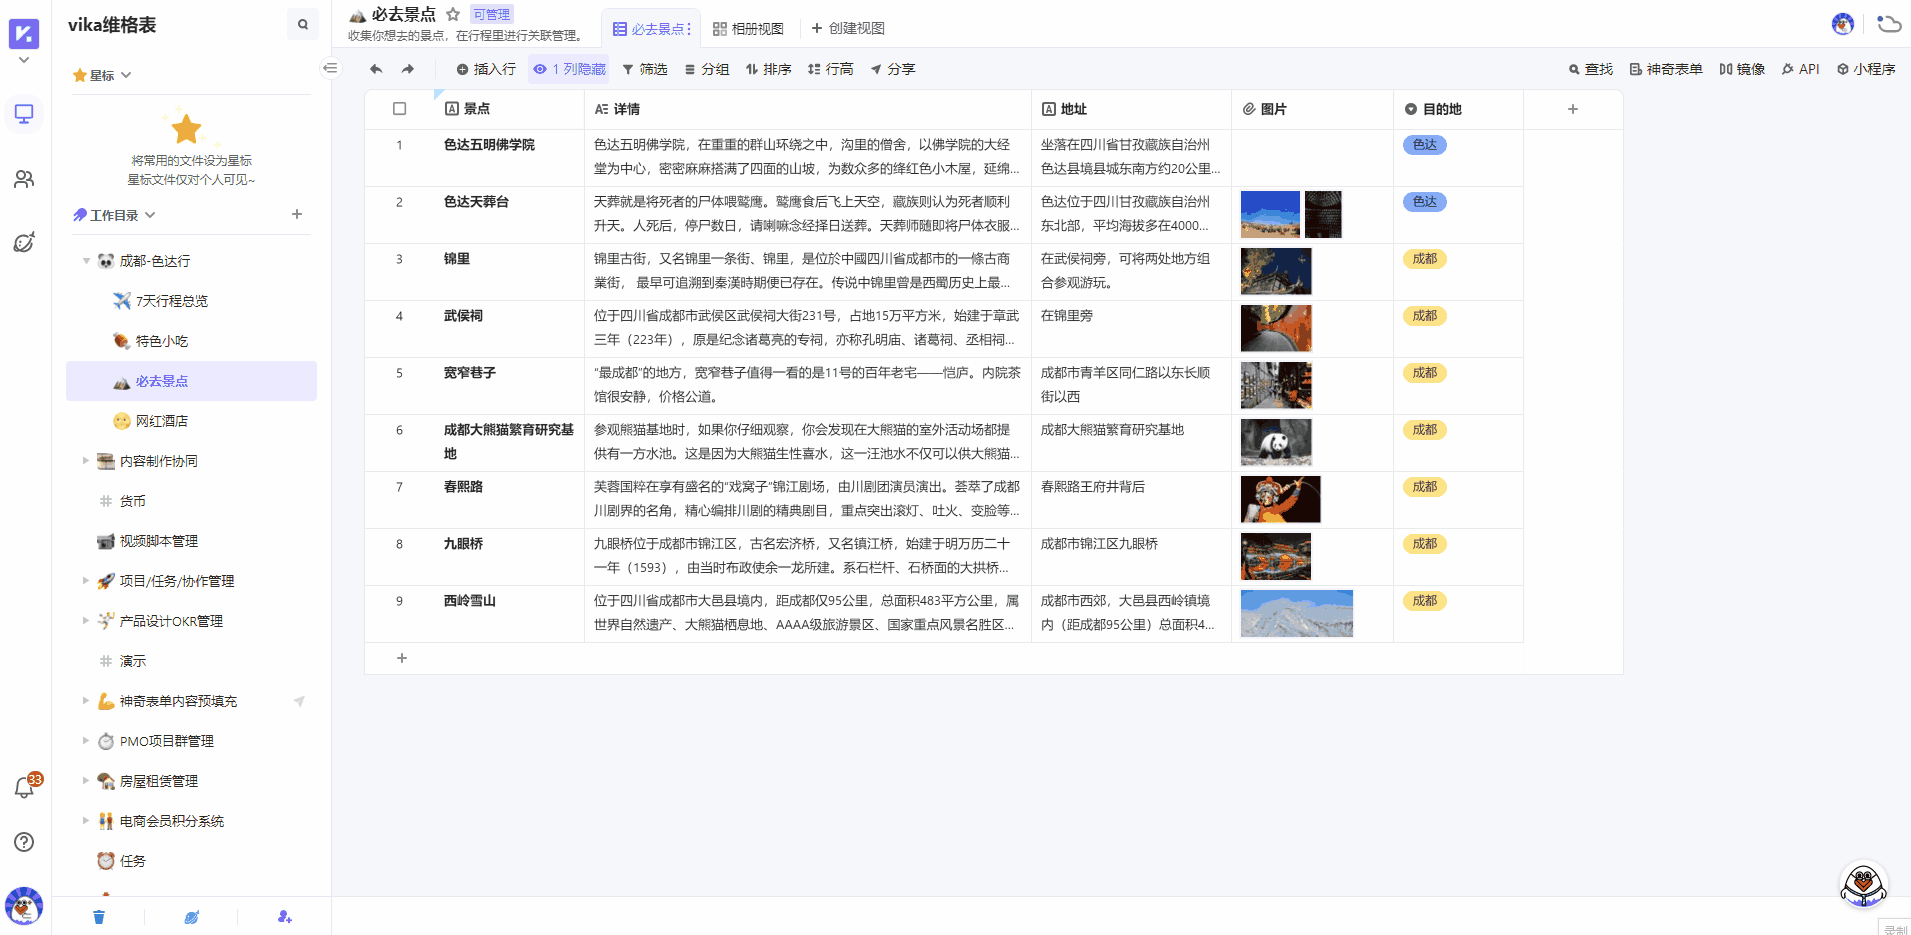Collapse the sidebar with the toggle icon
The height and width of the screenshot is (935, 1911).
[330, 68]
